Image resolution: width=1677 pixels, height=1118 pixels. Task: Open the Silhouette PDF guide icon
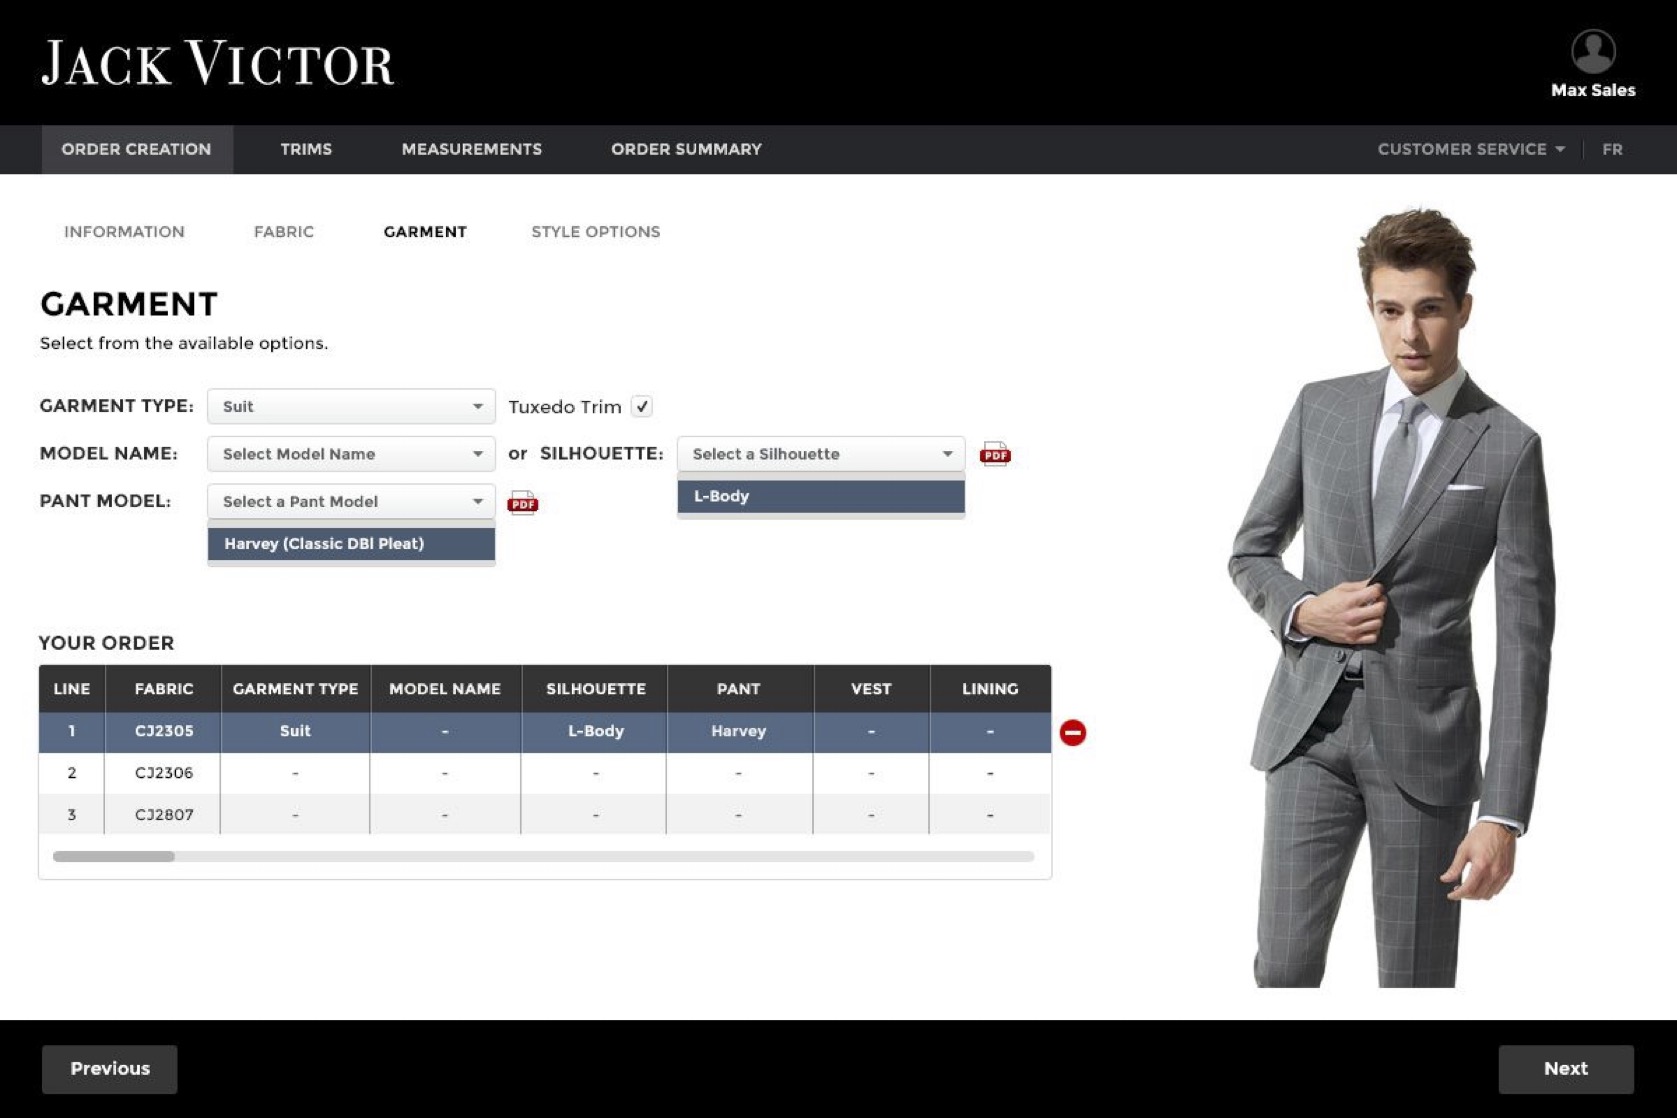(x=994, y=454)
